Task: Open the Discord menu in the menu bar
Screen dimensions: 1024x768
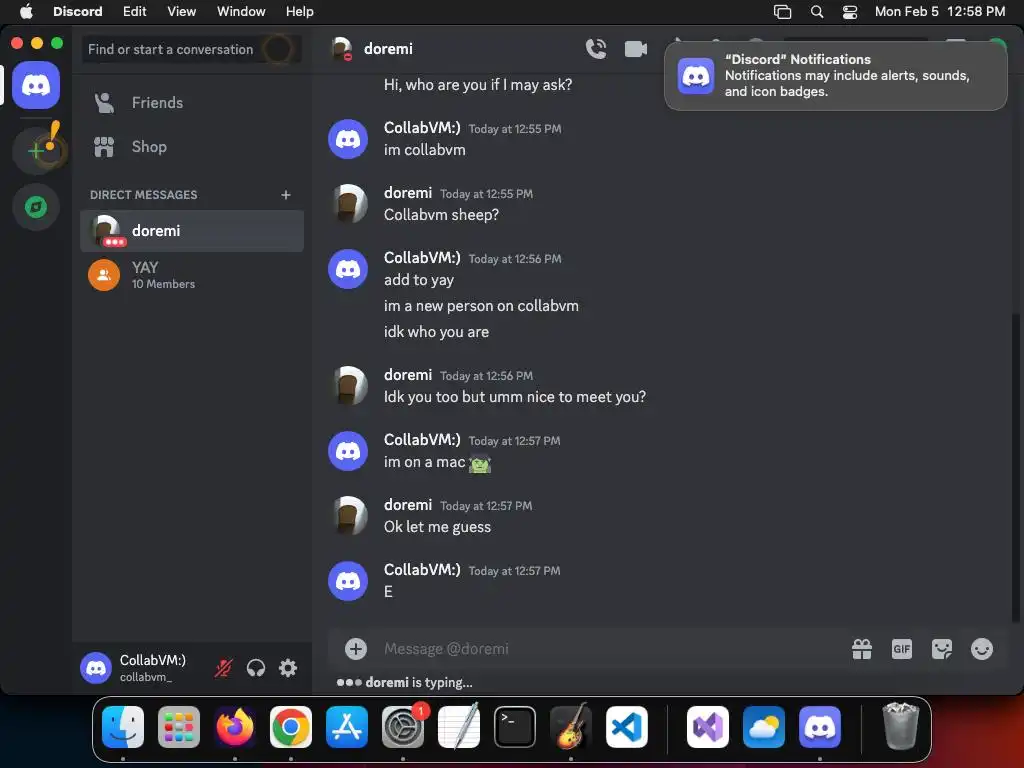Action: (77, 11)
